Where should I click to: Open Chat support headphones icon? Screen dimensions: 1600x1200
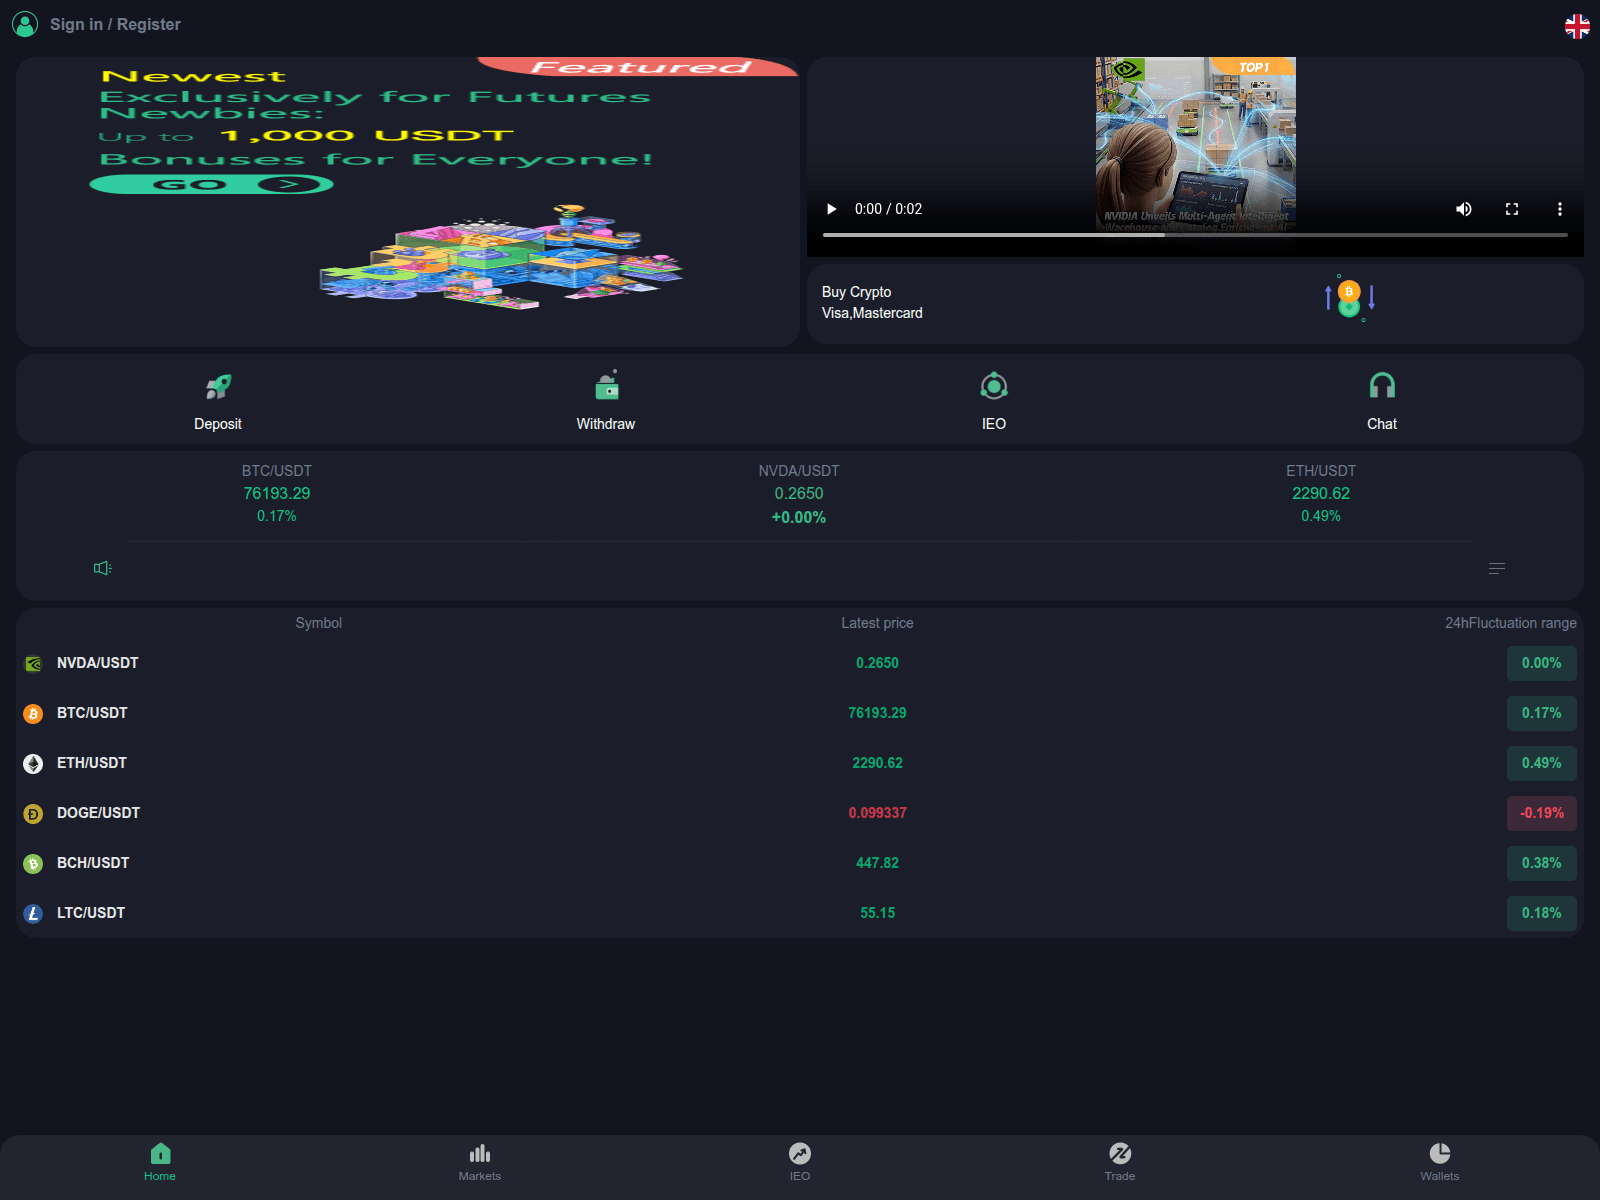pos(1382,386)
